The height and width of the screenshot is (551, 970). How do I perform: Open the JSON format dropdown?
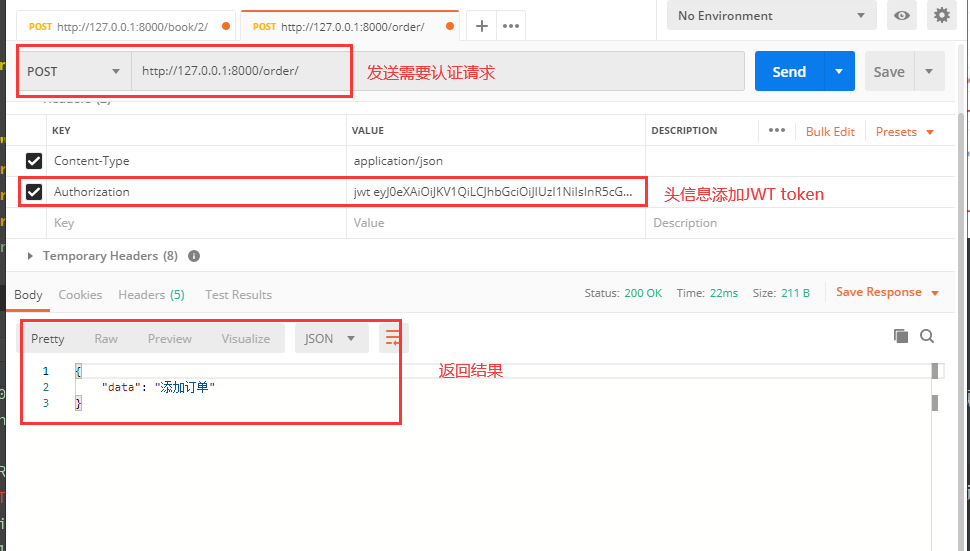(x=332, y=338)
